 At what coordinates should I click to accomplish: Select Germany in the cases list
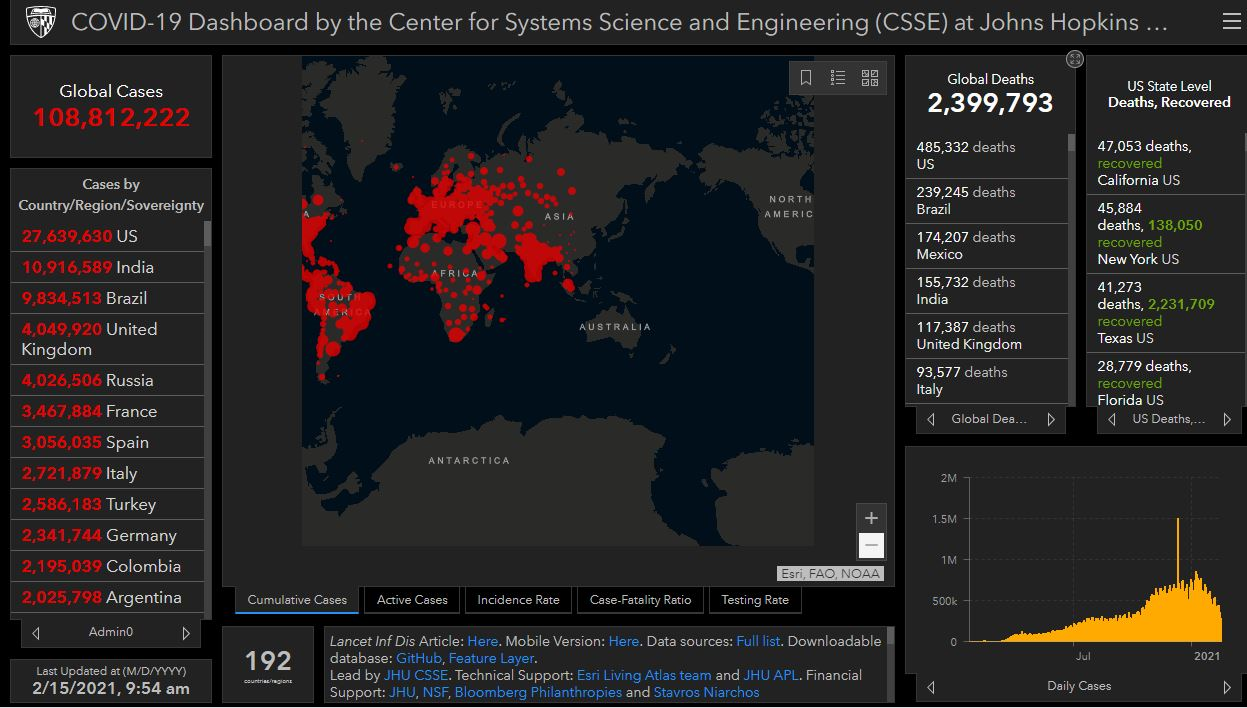(107, 535)
